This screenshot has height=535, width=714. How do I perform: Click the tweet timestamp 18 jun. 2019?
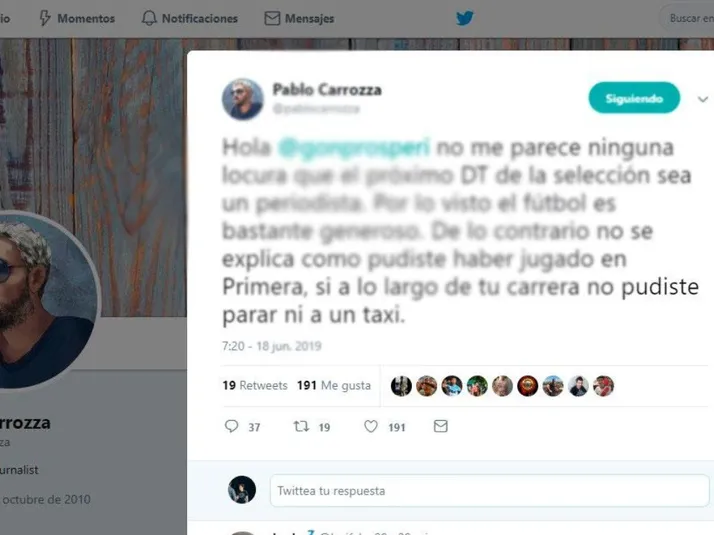271,346
